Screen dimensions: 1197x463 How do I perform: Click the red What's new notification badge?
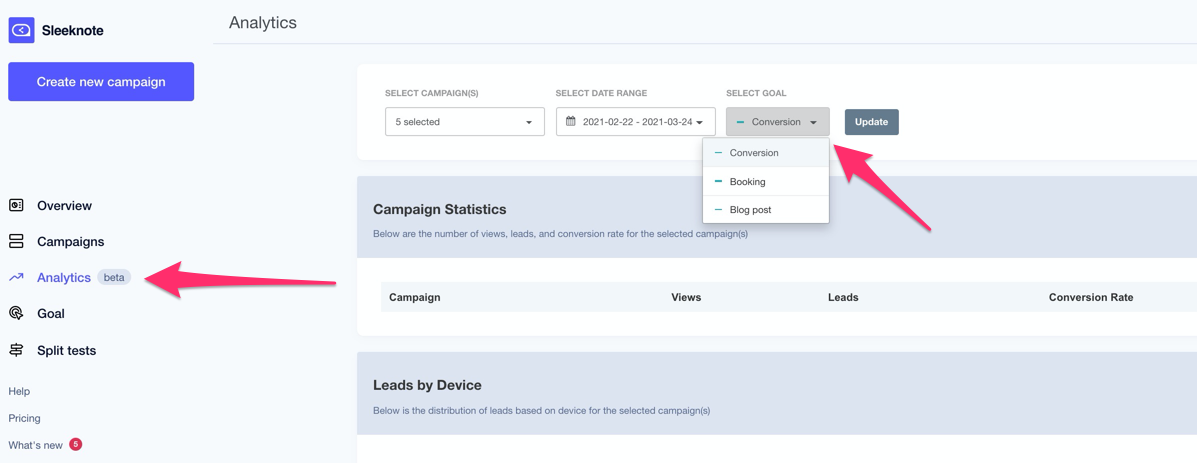pos(75,444)
